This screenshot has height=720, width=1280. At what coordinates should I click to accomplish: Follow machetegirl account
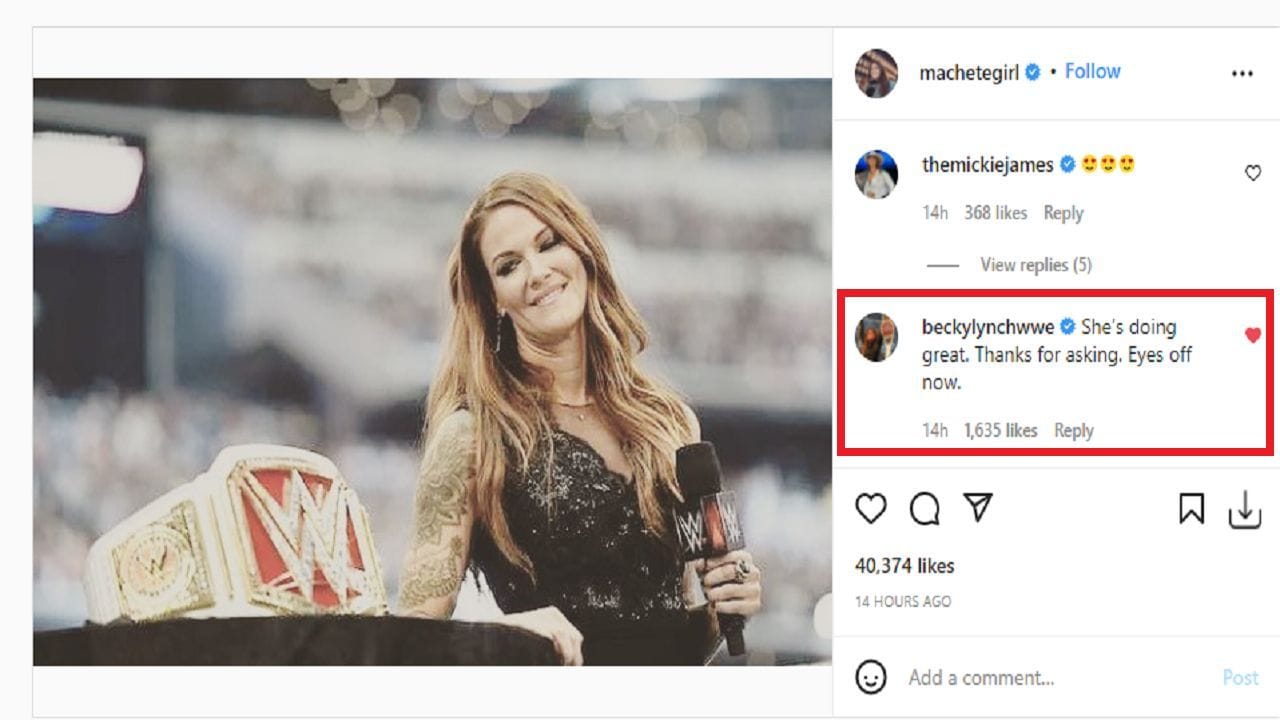click(1092, 71)
